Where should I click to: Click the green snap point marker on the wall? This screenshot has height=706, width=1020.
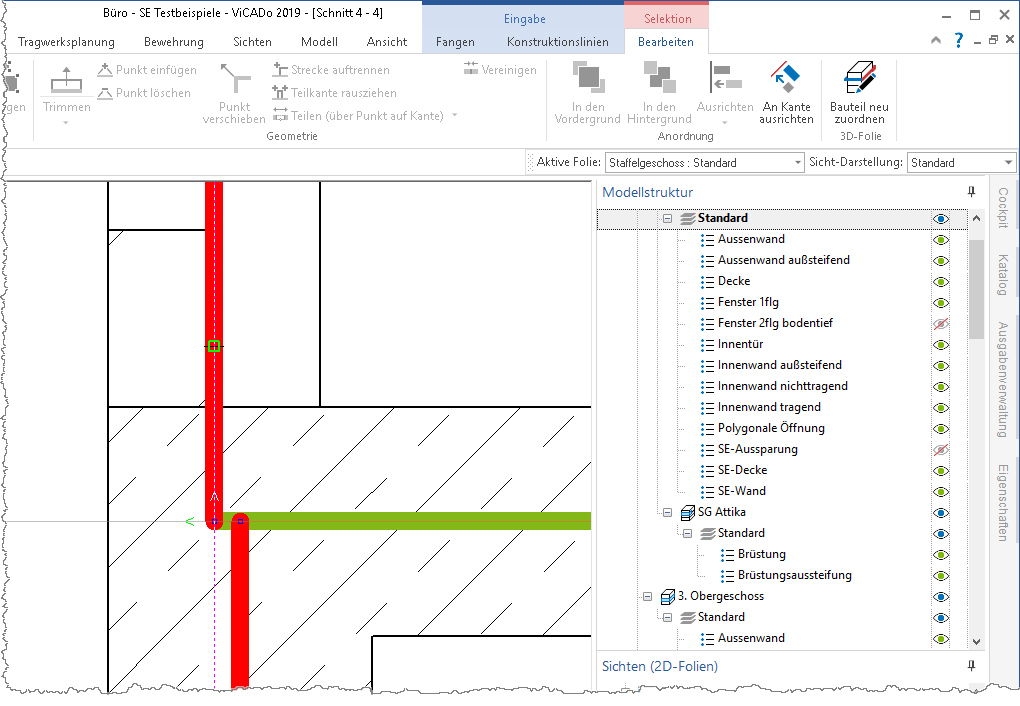pyautogui.click(x=214, y=346)
